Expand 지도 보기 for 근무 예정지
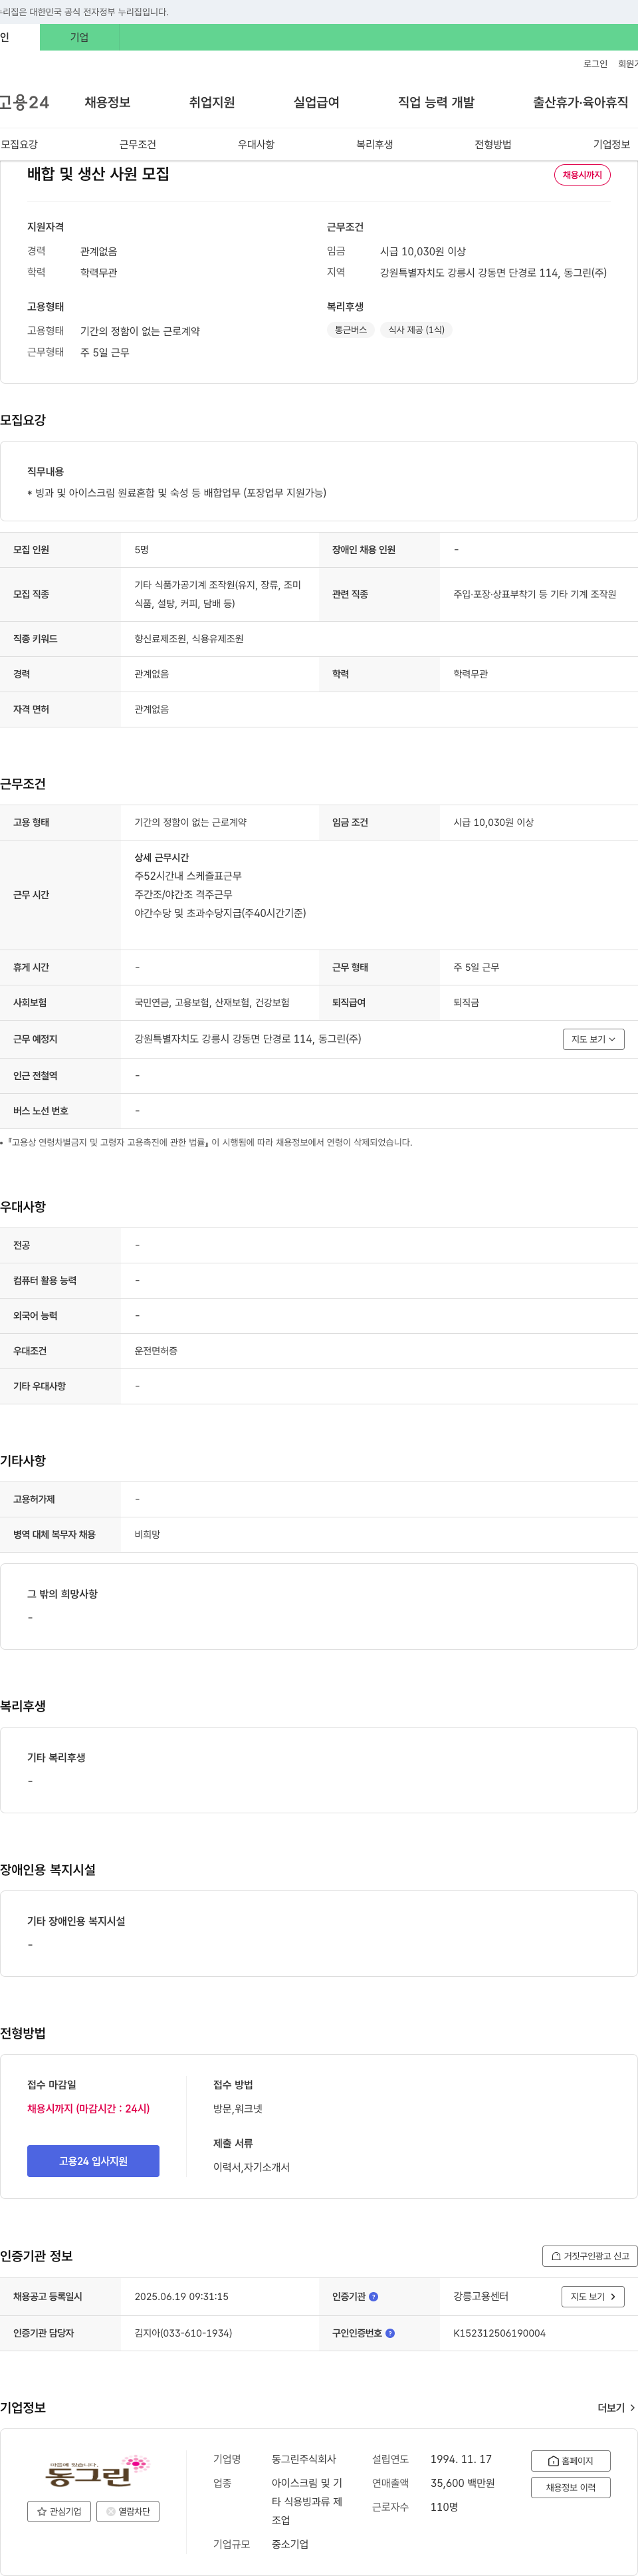Viewport: 638px width, 2576px height. coord(593,1039)
